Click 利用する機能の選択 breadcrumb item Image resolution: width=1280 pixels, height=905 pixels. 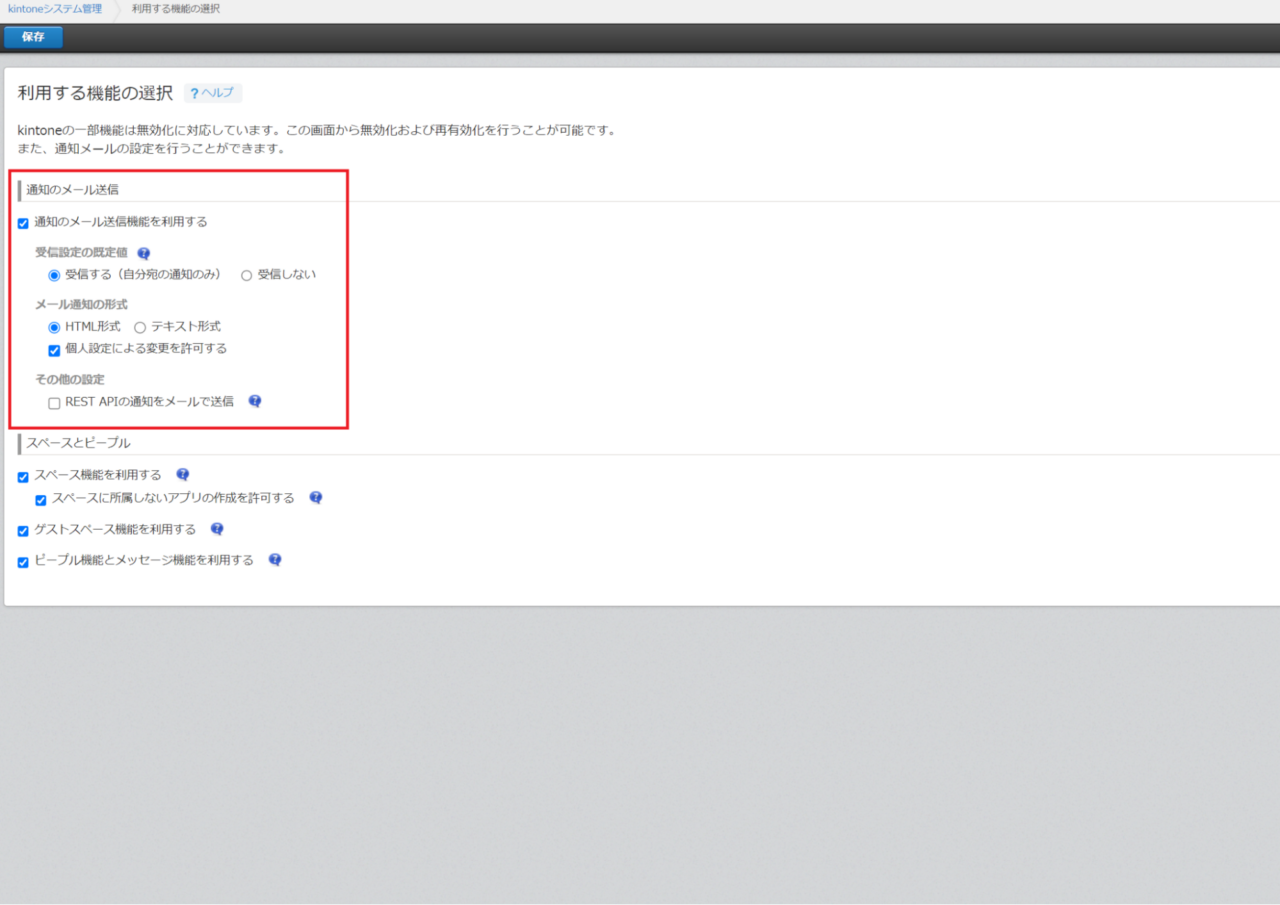pyautogui.click(x=176, y=9)
